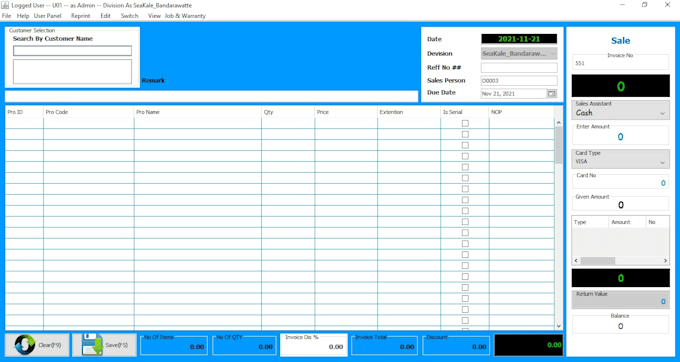Click payment list scroll-left arrow
Screen dimensions: 680x362
point(576,261)
